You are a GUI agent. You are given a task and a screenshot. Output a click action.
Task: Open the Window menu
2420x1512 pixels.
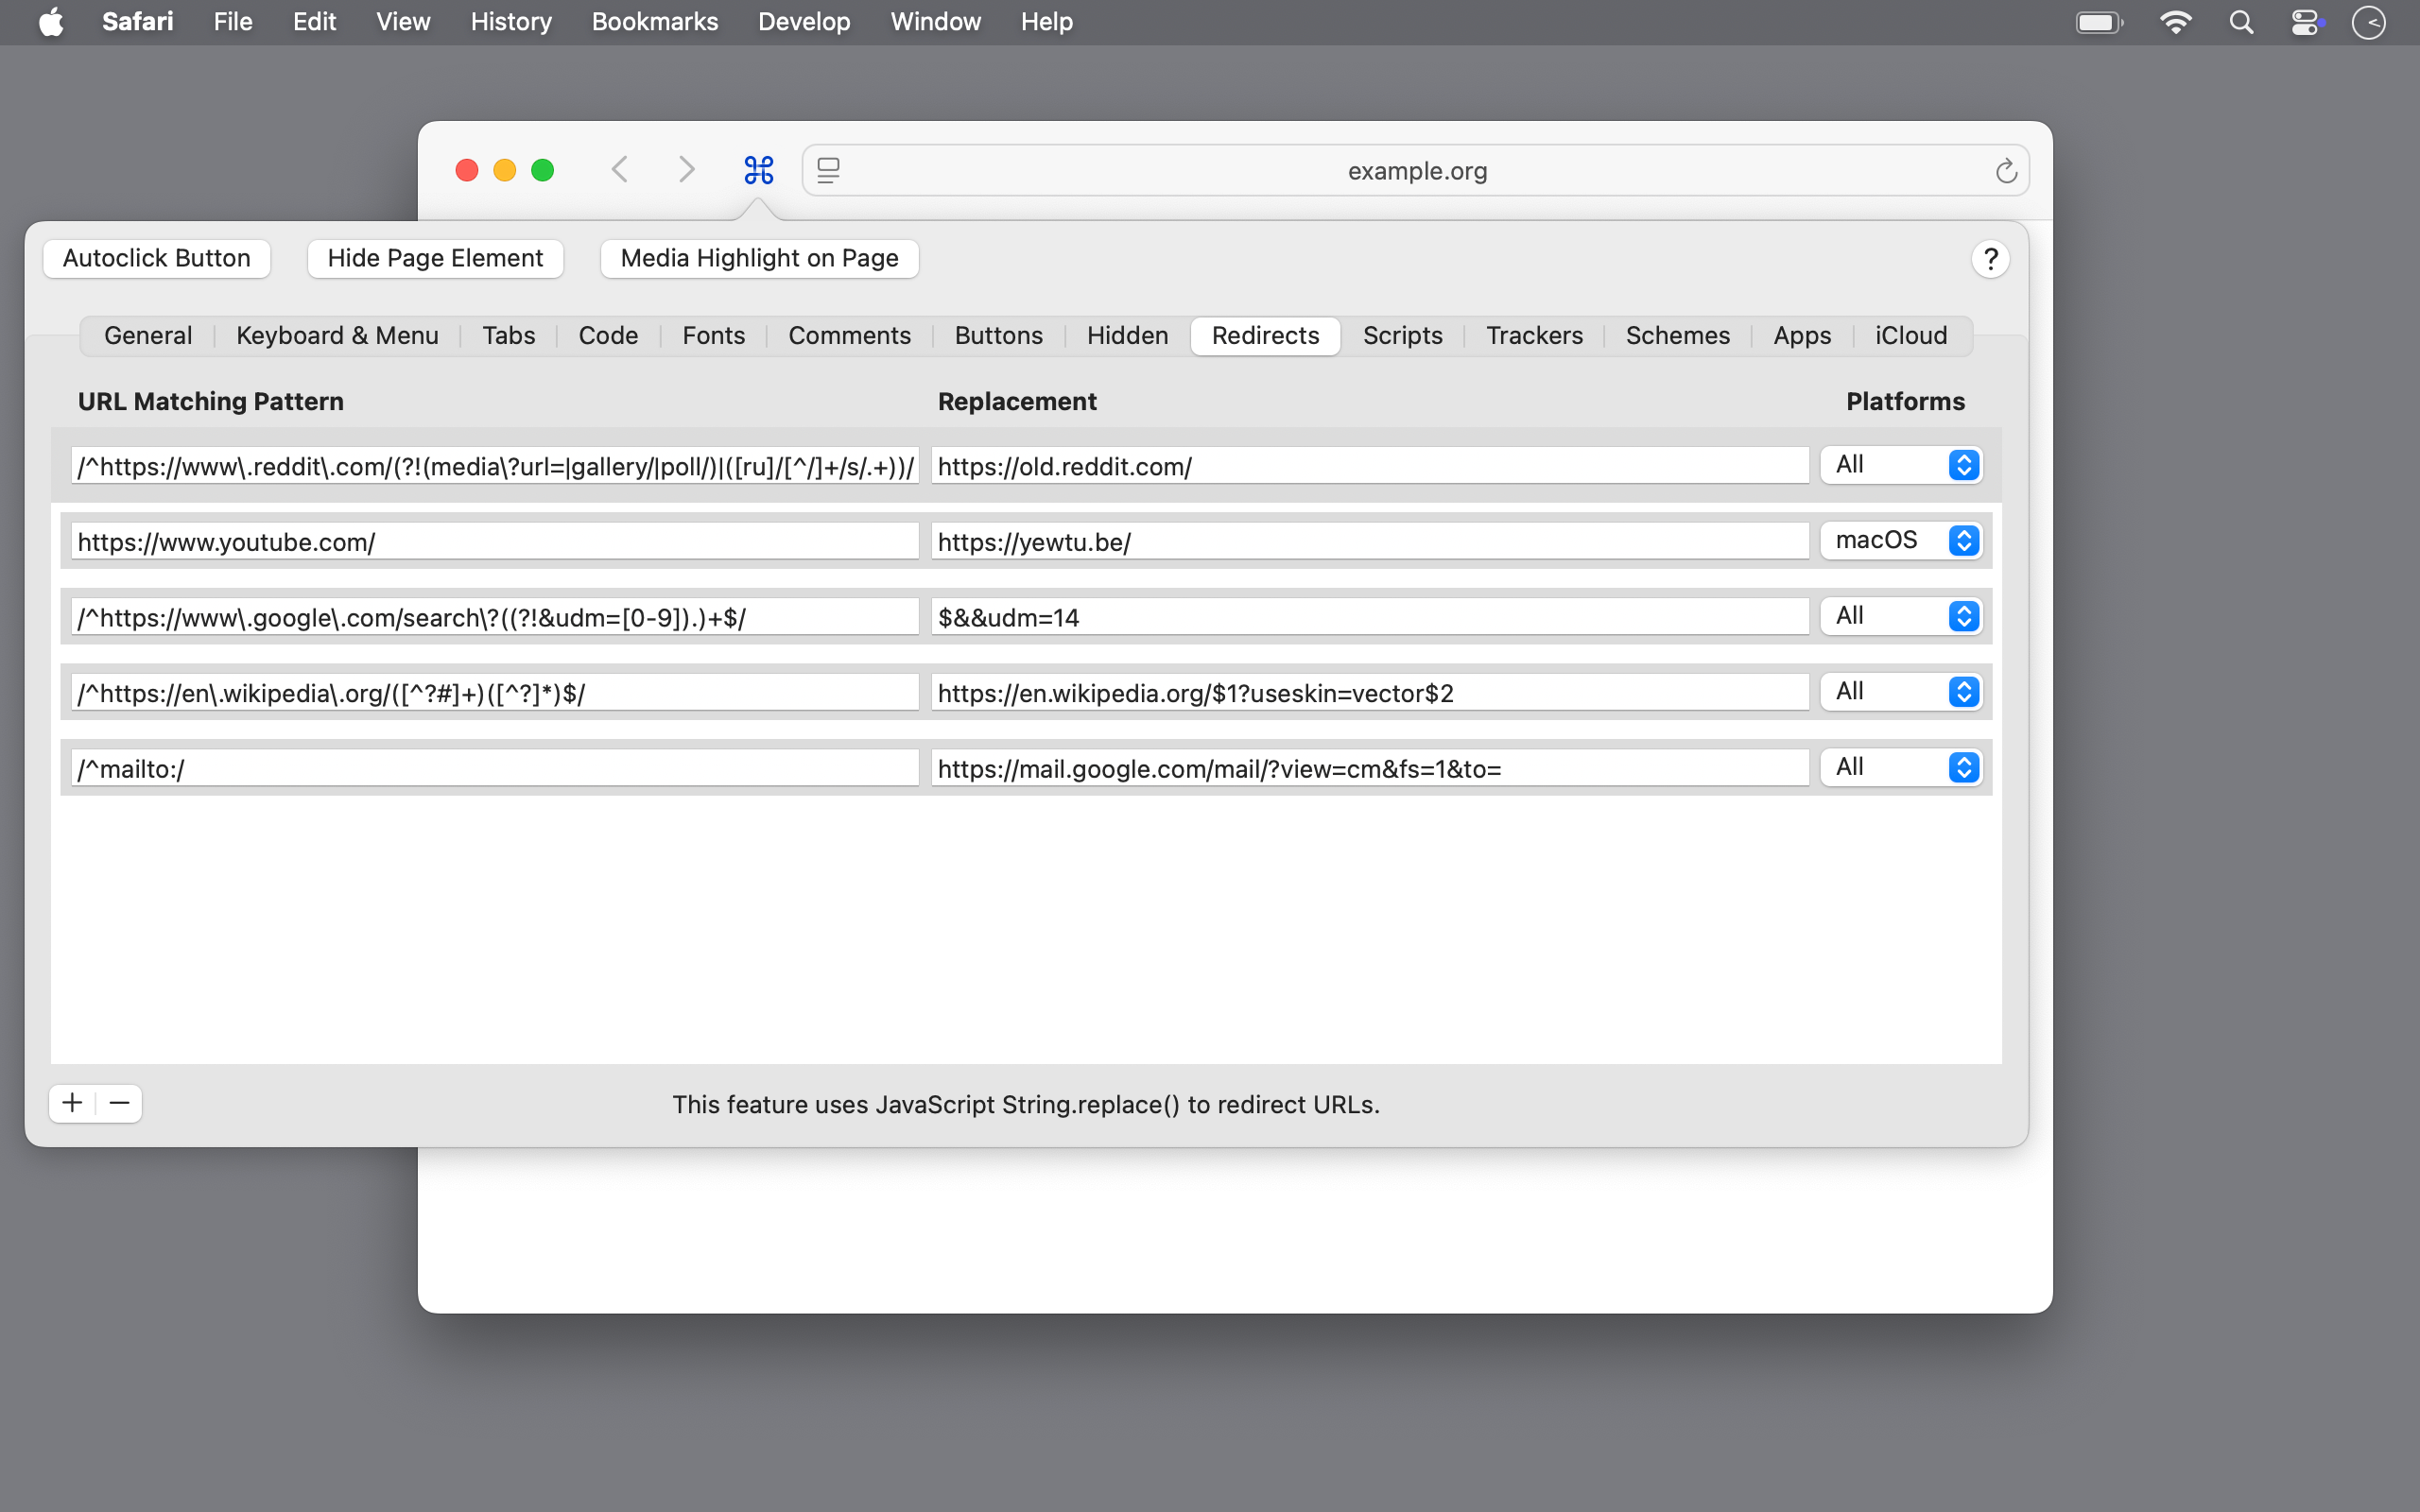pyautogui.click(x=935, y=22)
